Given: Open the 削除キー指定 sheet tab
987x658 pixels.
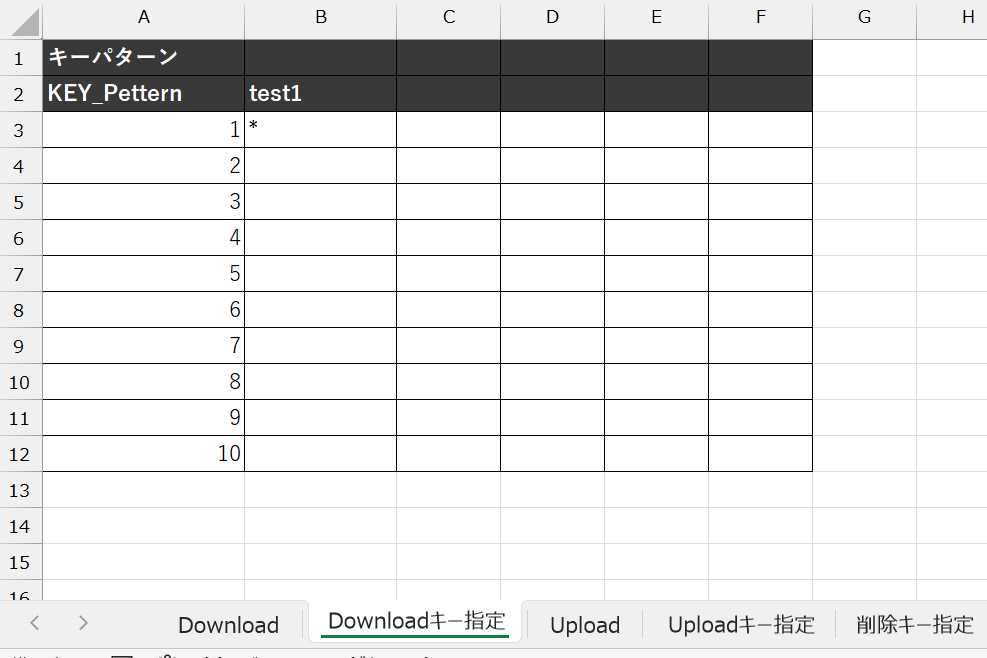Looking at the screenshot, I should click(914, 625).
